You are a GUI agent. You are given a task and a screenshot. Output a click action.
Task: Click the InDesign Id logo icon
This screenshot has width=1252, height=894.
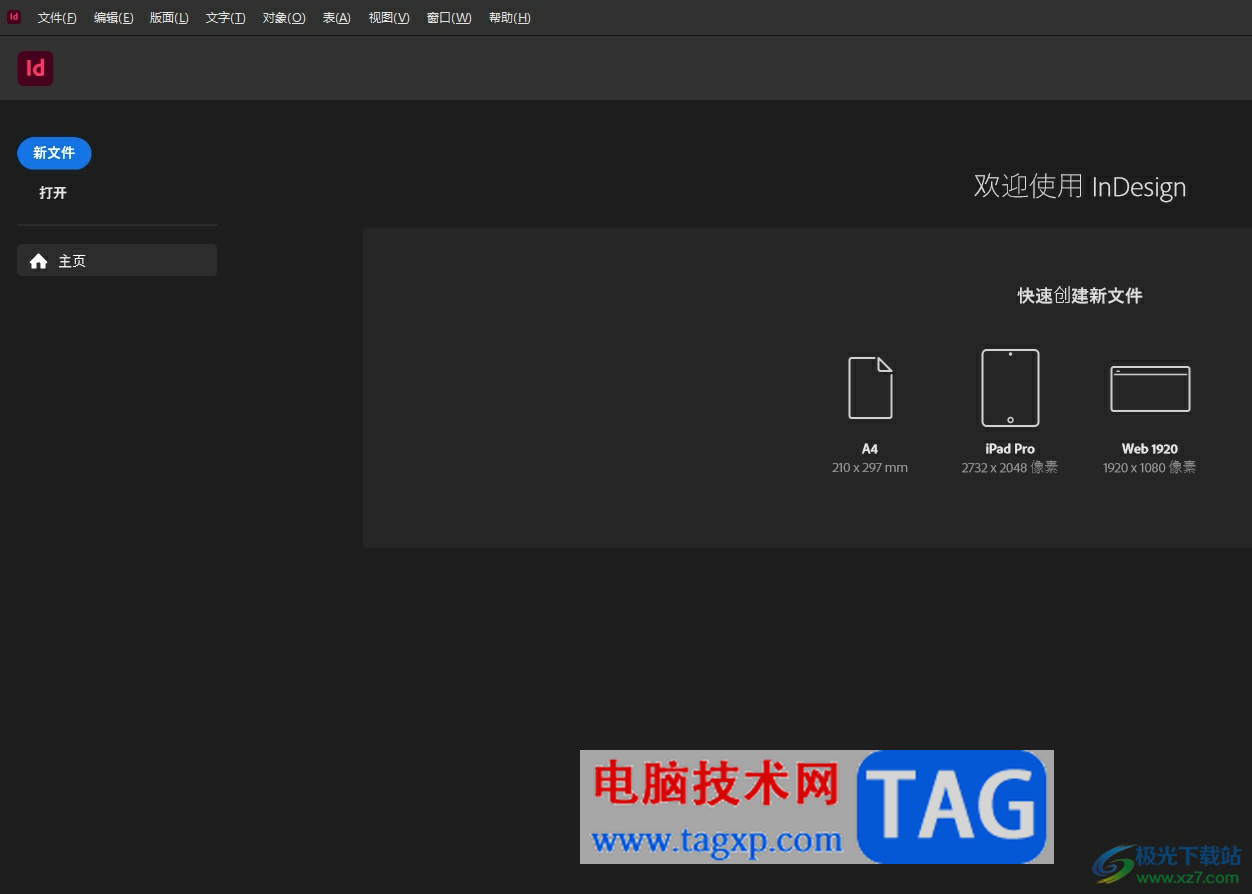tap(35, 68)
